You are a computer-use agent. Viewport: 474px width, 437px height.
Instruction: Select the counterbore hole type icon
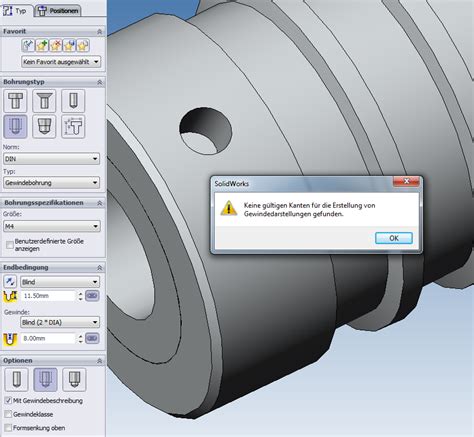pos(15,101)
